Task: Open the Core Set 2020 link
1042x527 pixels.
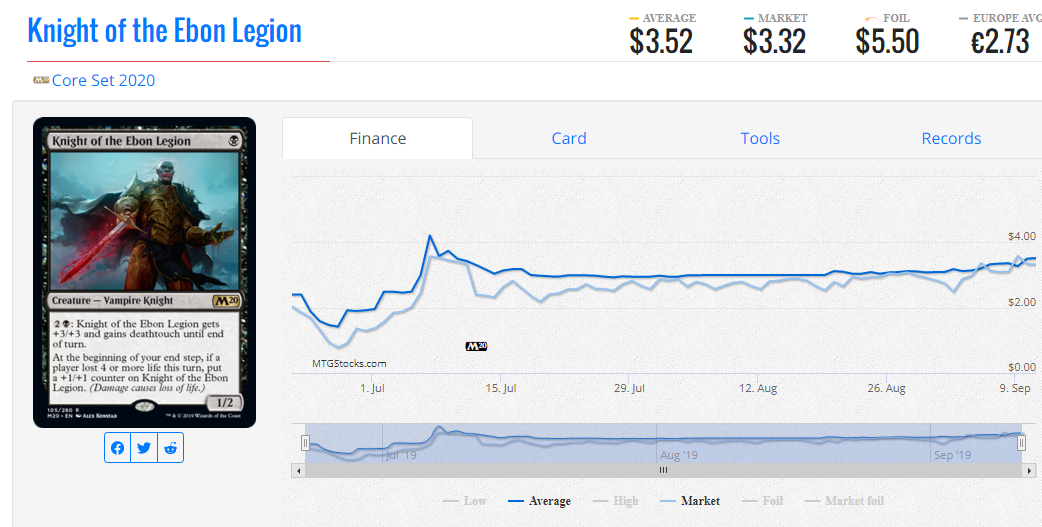Action: [x=103, y=80]
